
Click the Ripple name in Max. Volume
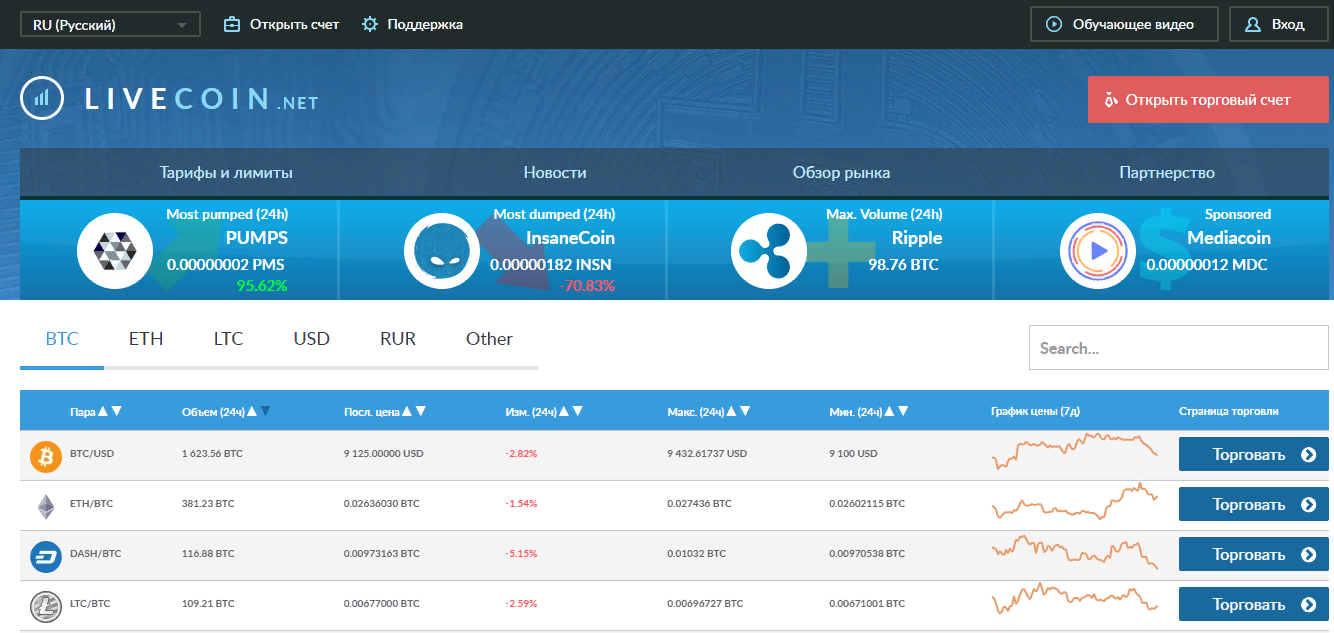917,238
